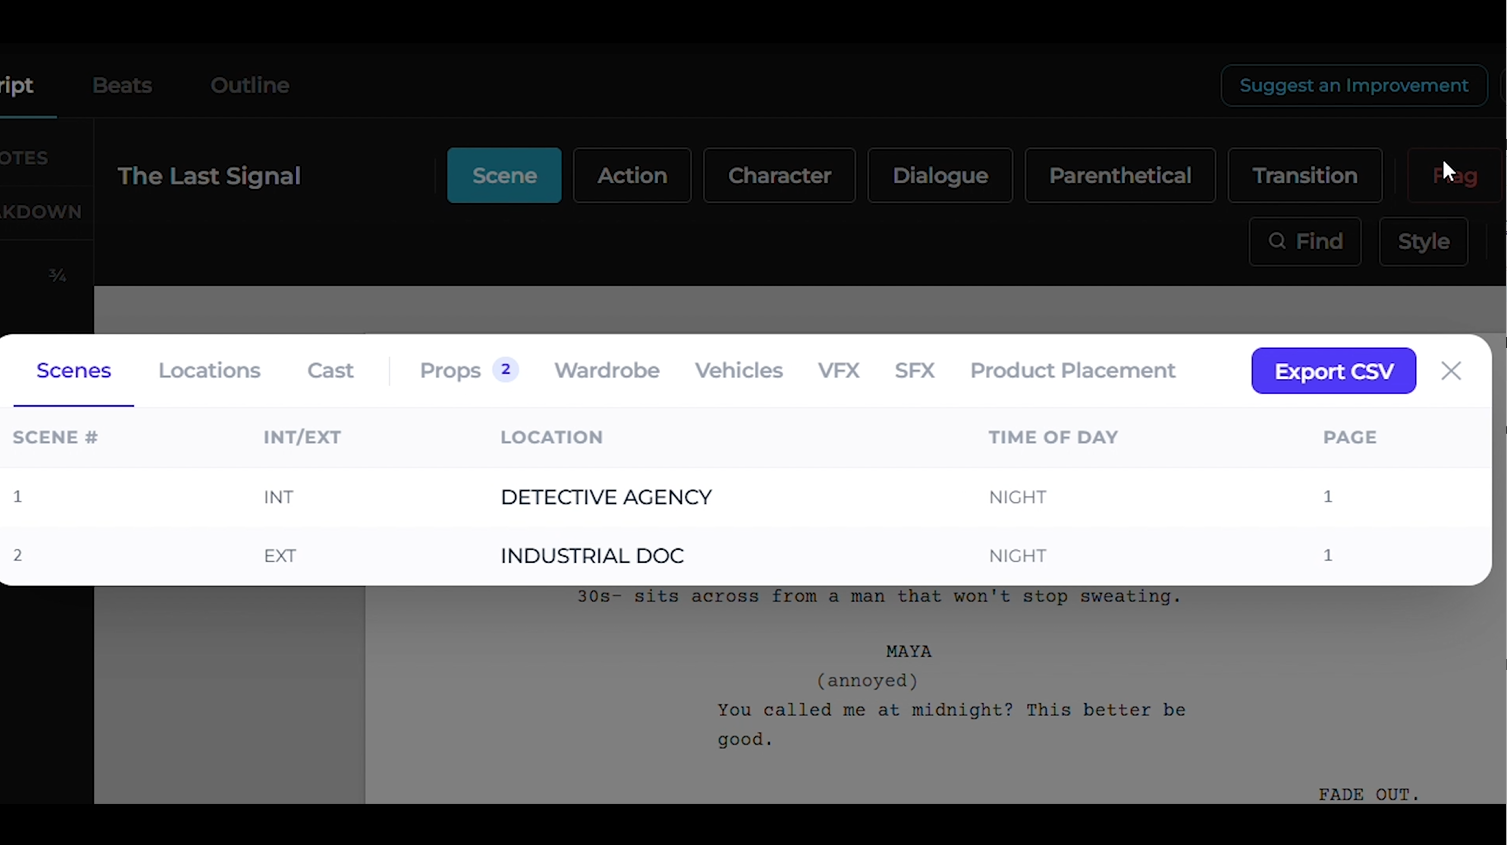The image size is (1507, 845).
Task: Select the Dialogue element button
Action: click(939, 175)
